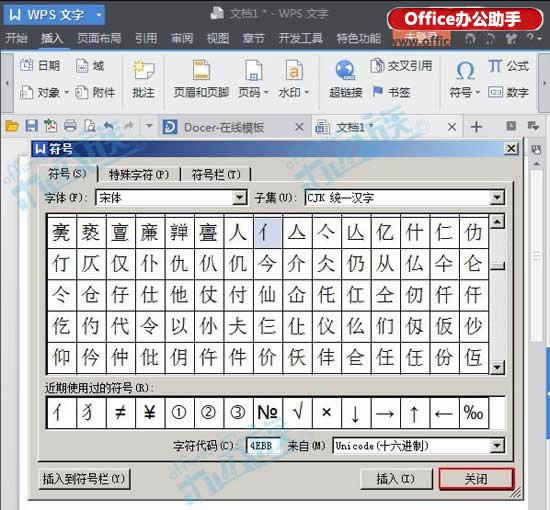The image size is (550, 510).
Task: Select the 今 character in the grid
Action: pos(268,264)
